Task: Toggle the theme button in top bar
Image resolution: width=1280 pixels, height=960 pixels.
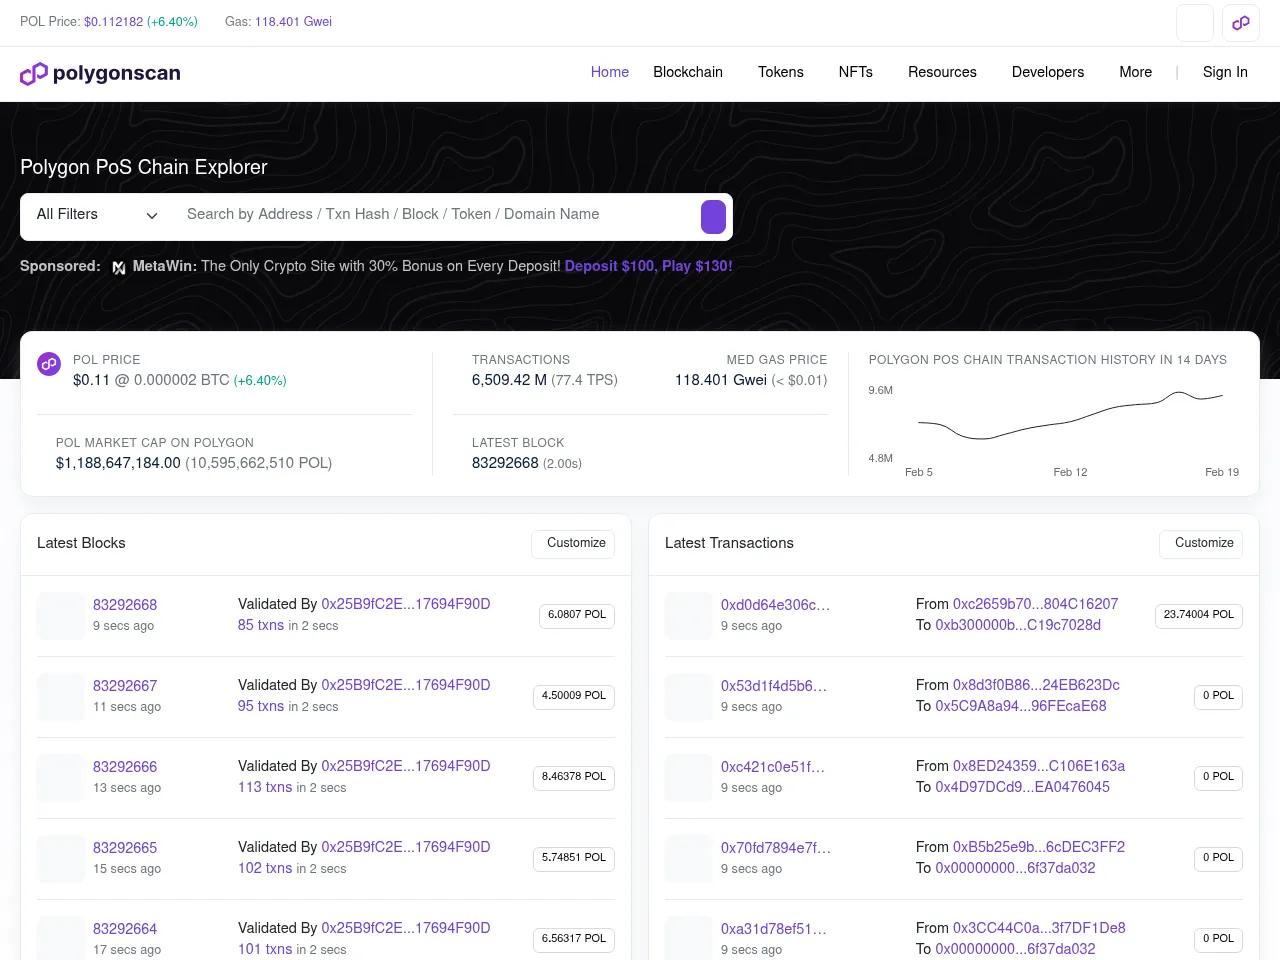Action: tap(1194, 23)
